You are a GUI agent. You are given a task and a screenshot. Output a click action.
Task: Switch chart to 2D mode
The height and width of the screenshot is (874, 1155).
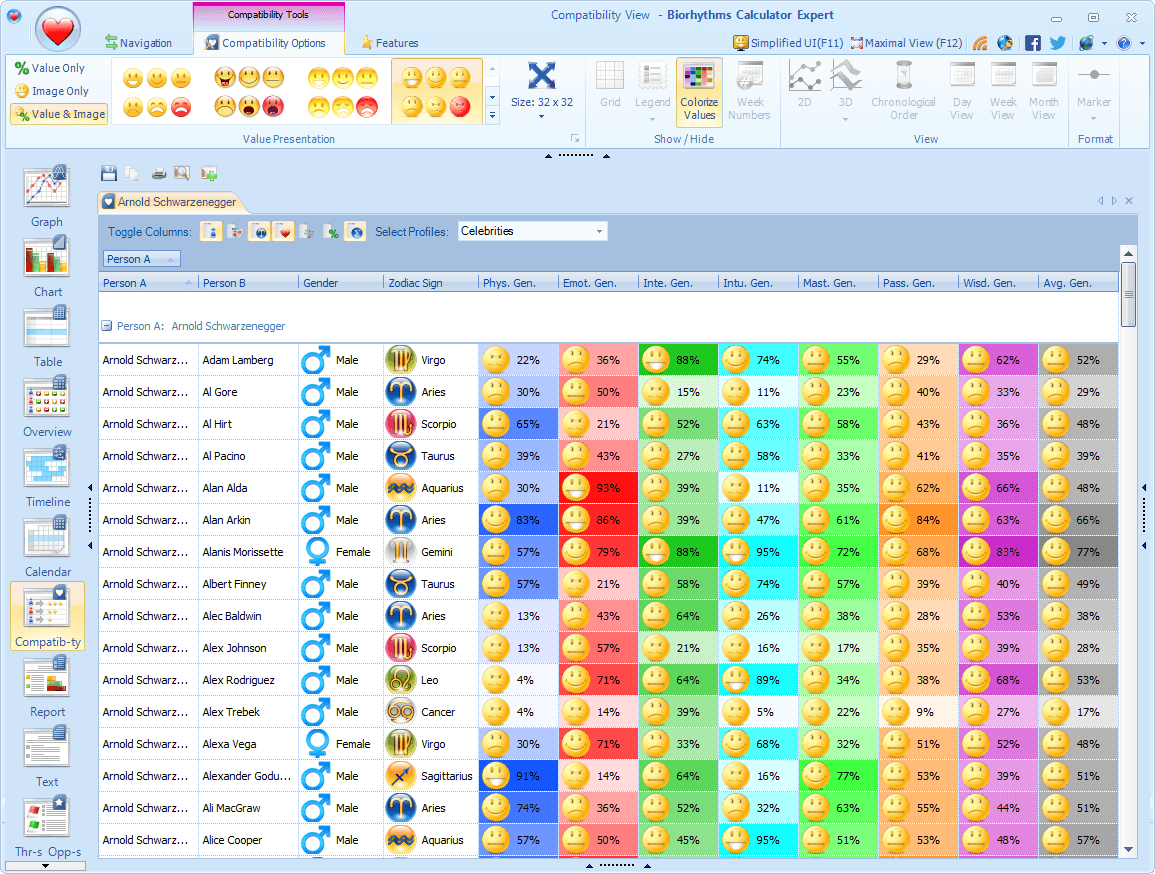tap(804, 85)
